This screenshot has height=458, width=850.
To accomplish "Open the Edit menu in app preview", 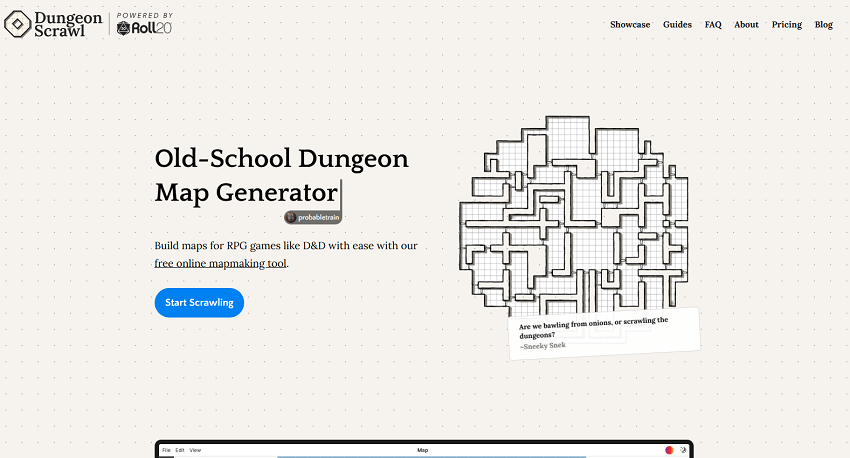I will point(180,451).
